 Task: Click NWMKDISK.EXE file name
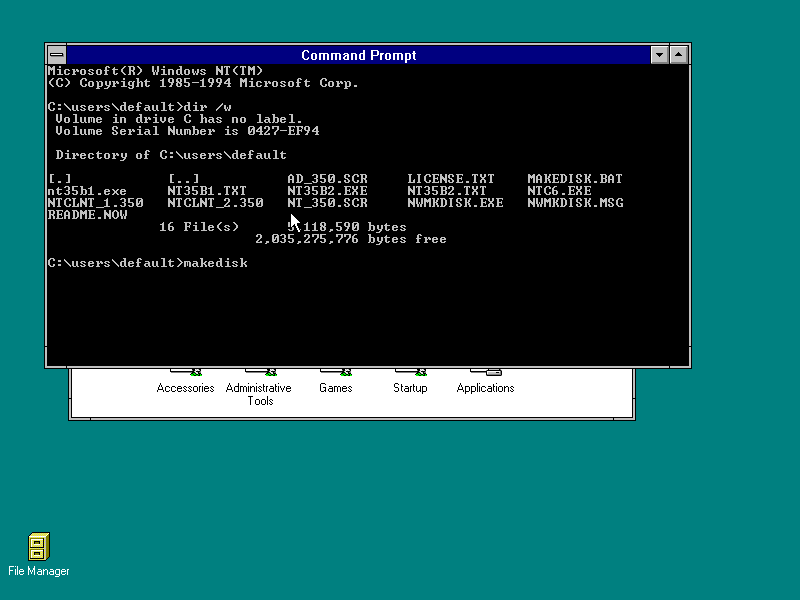pyautogui.click(x=455, y=203)
